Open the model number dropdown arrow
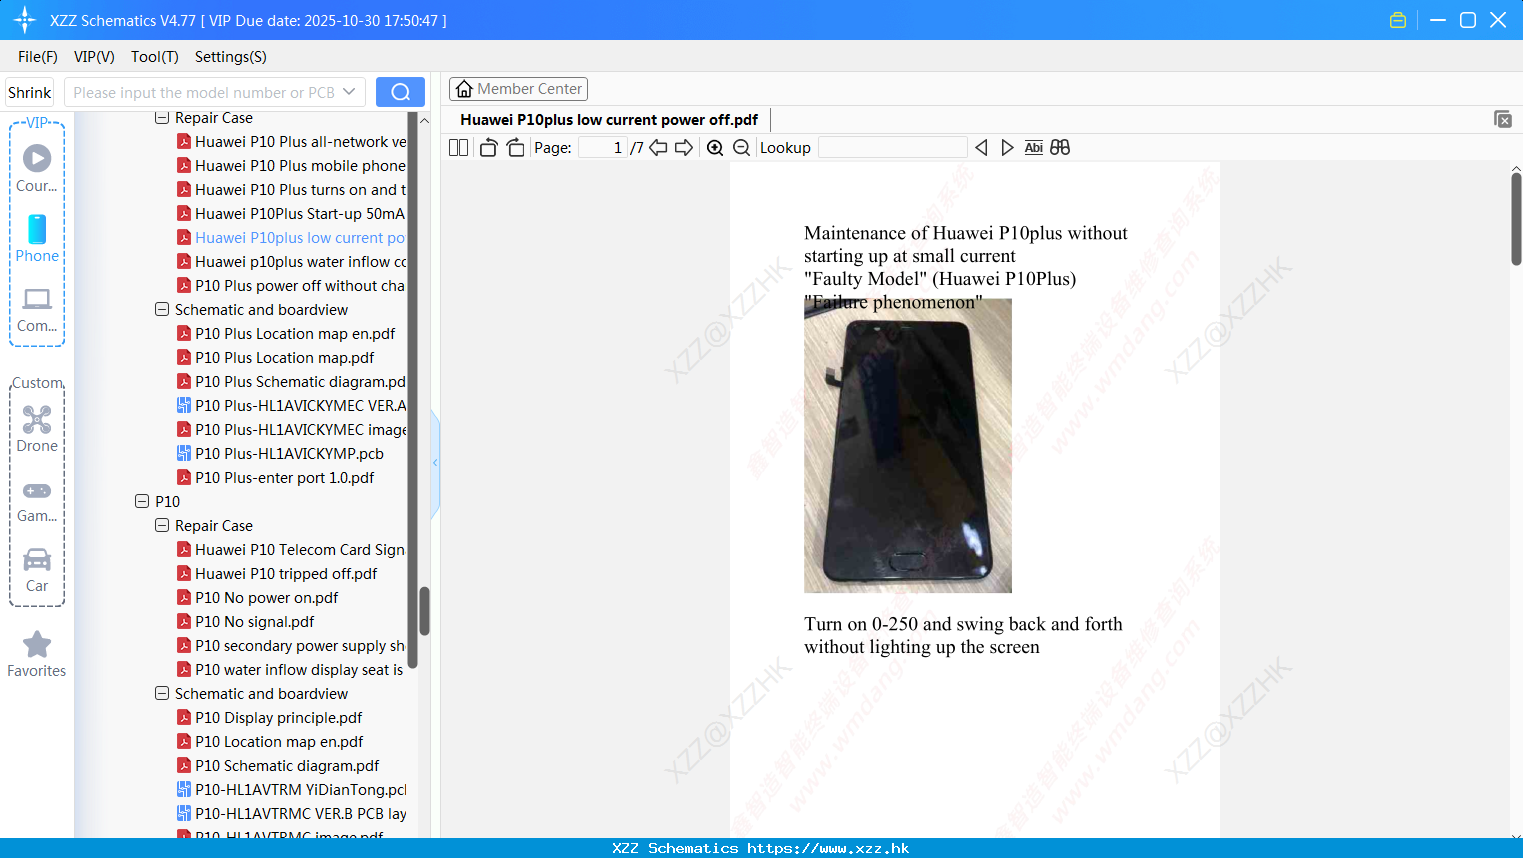Screen dimensions: 1523x858 click(349, 92)
